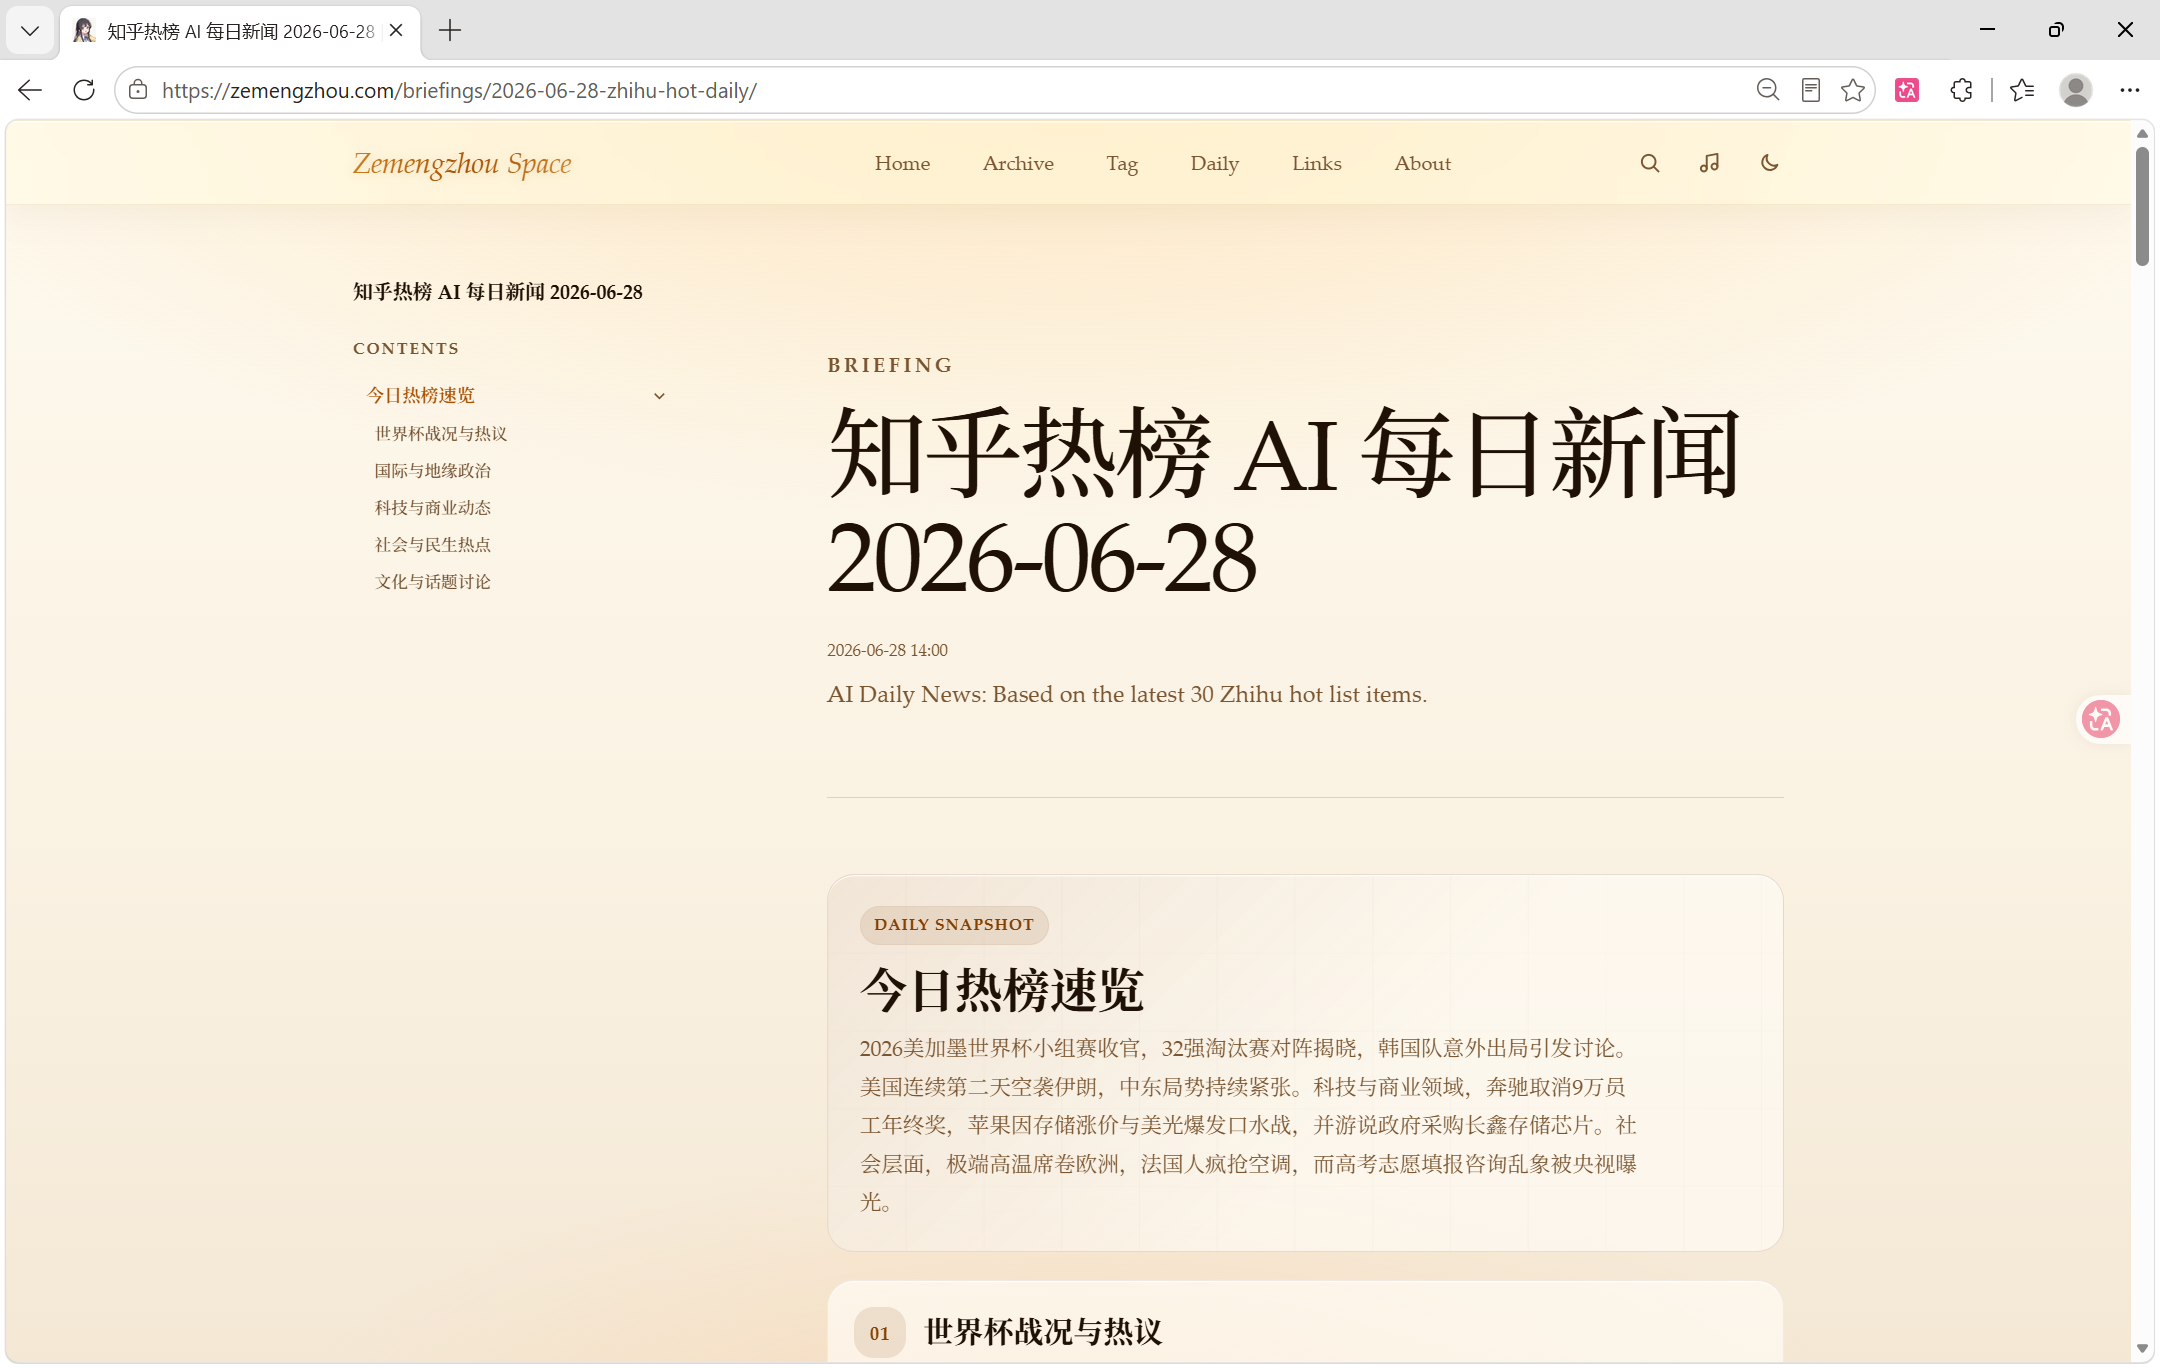Viewport: 2160px width, 1368px height.
Task: Jump to 世界杯战况与热议 in contents
Action: coord(441,434)
